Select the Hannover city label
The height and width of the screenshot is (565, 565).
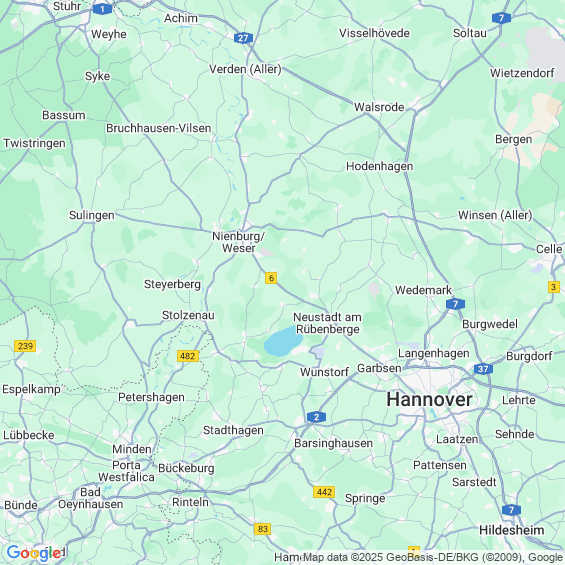tap(429, 399)
